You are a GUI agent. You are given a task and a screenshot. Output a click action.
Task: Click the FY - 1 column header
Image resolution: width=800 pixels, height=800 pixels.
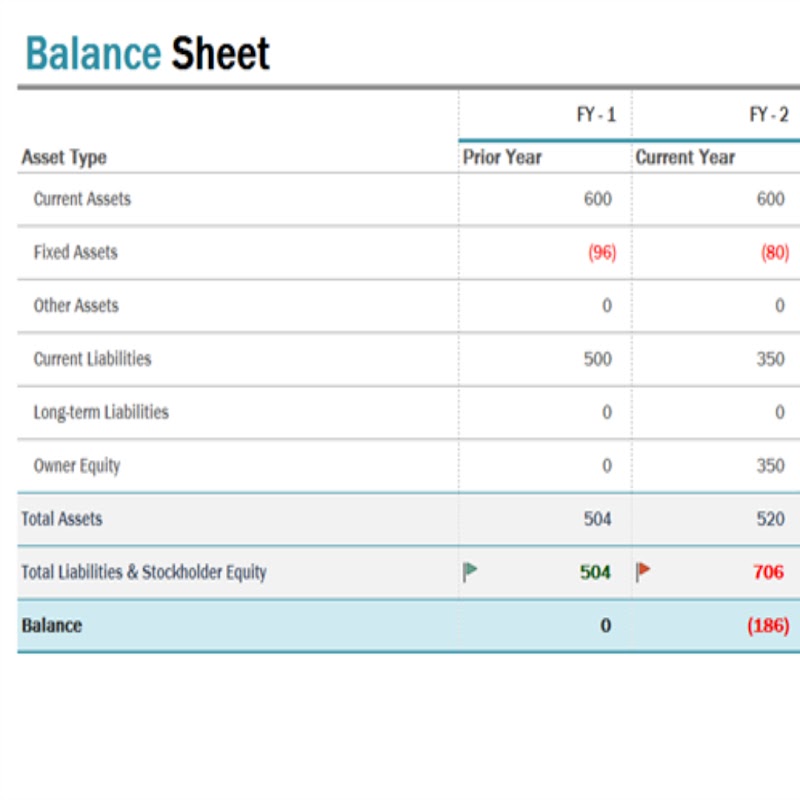point(596,116)
